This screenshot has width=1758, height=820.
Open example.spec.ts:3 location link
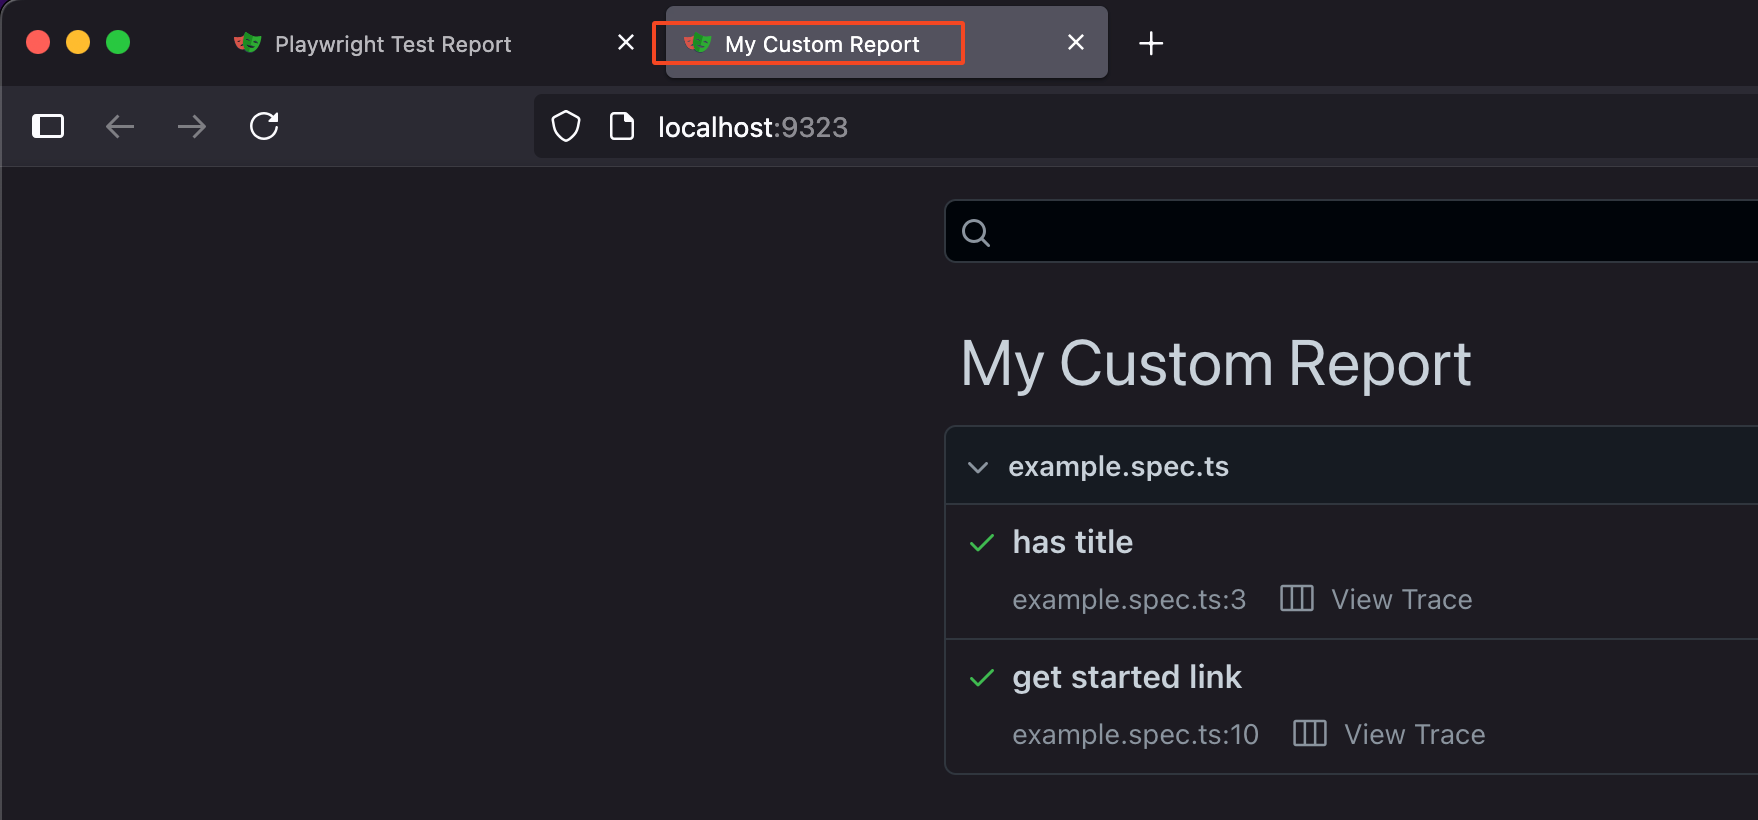1129,599
